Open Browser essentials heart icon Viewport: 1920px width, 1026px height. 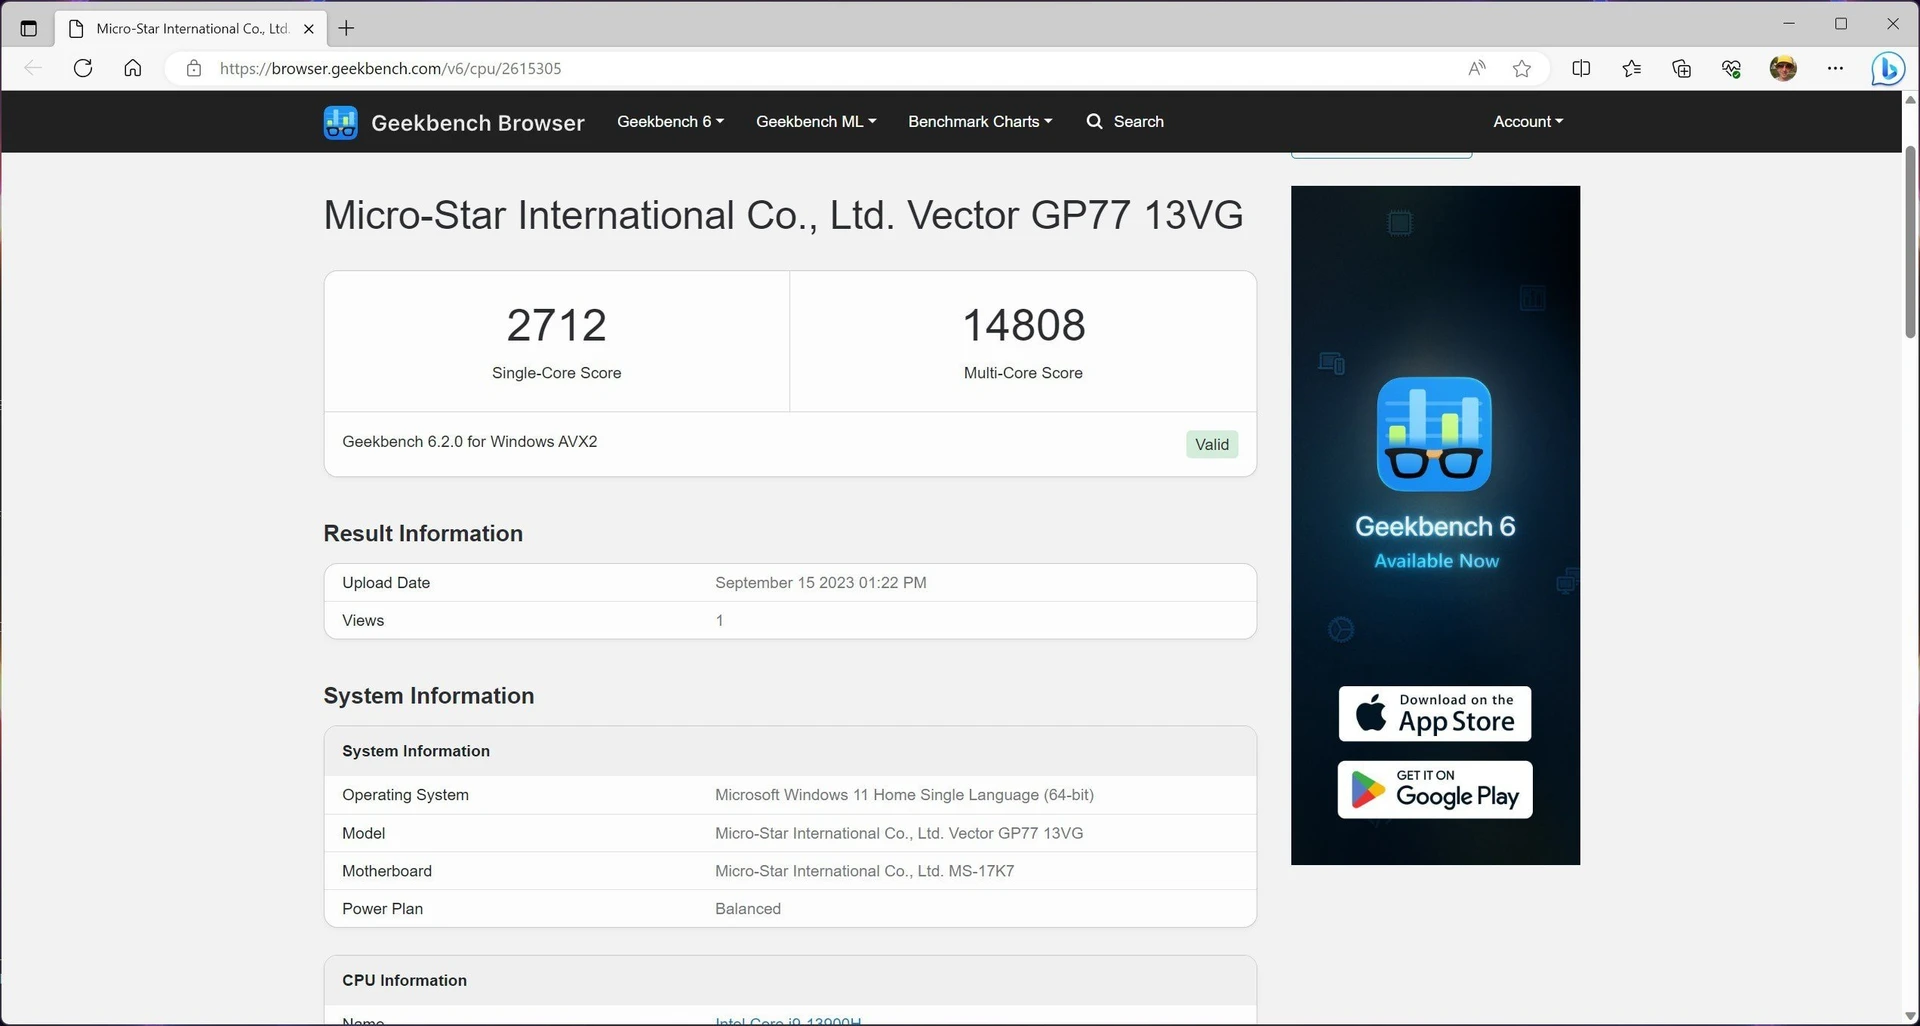pyautogui.click(x=1731, y=68)
